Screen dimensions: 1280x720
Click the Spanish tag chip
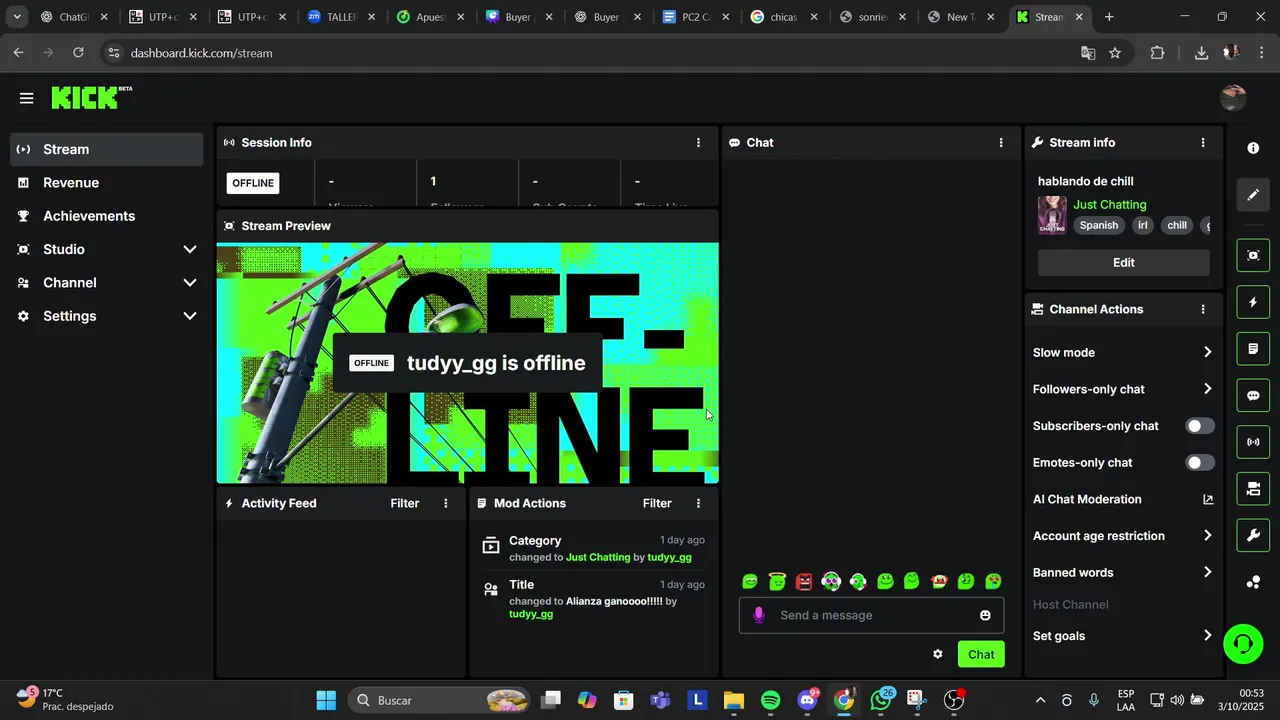(x=1098, y=226)
